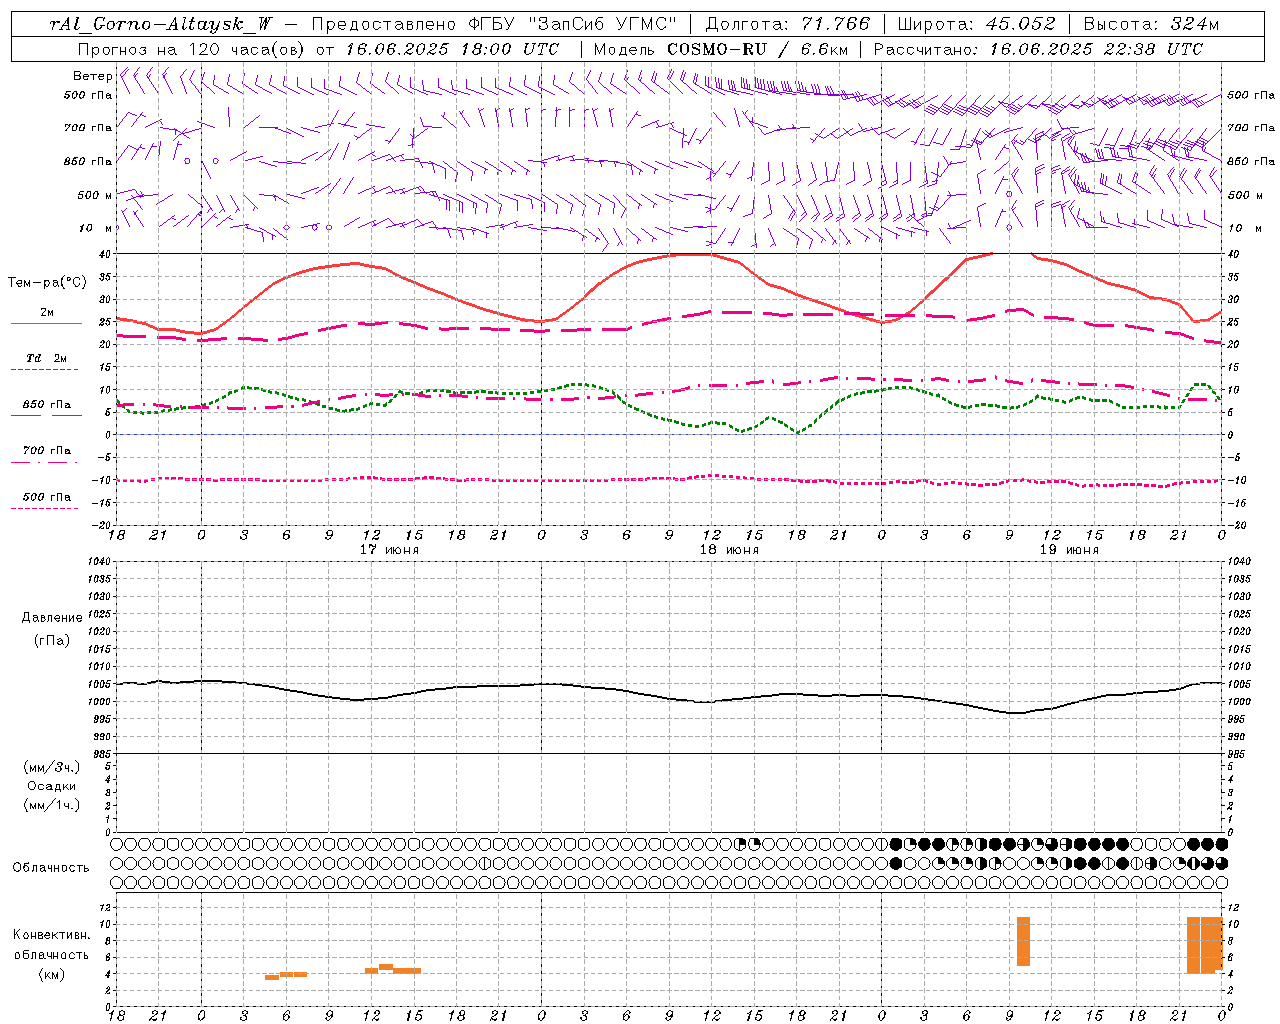Click the "Осадки" precipitation label
Screen dimensions: 1280x1024
[x=52, y=786]
